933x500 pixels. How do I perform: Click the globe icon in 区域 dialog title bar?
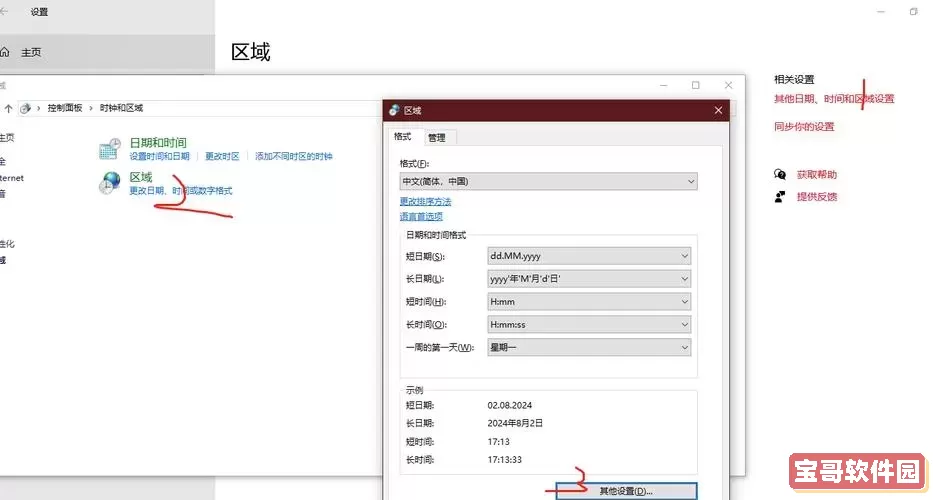coord(394,111)
